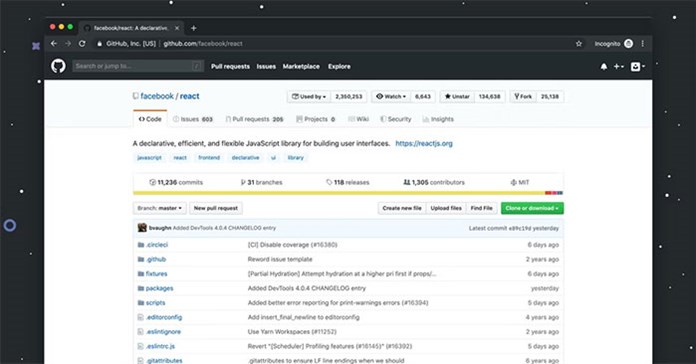
Task: Click the GitHub Octocat logo
Action: [58, 66]
